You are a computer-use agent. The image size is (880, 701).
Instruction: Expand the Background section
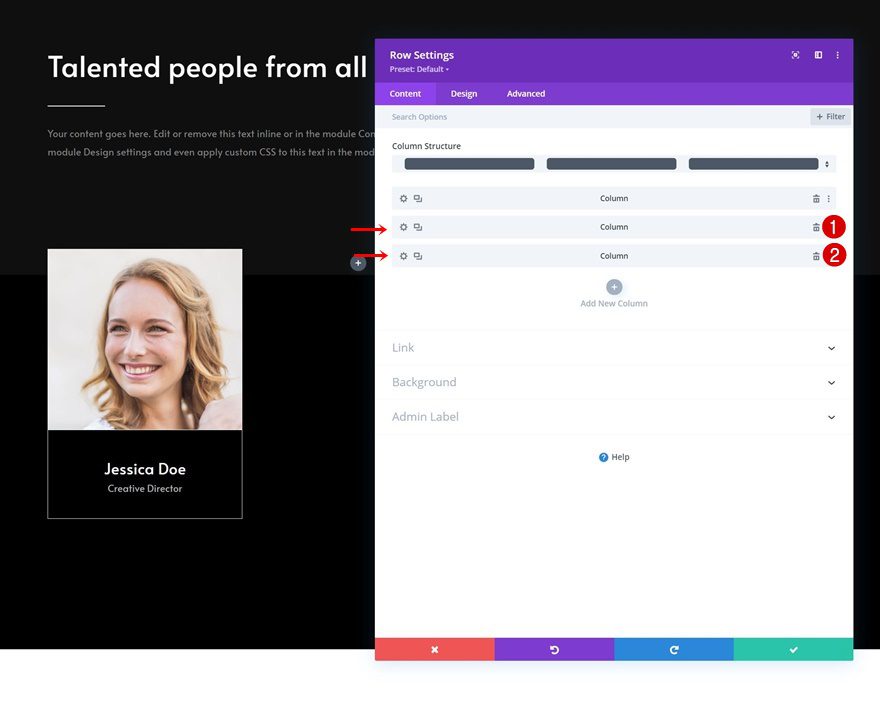(x=614, y=382)
